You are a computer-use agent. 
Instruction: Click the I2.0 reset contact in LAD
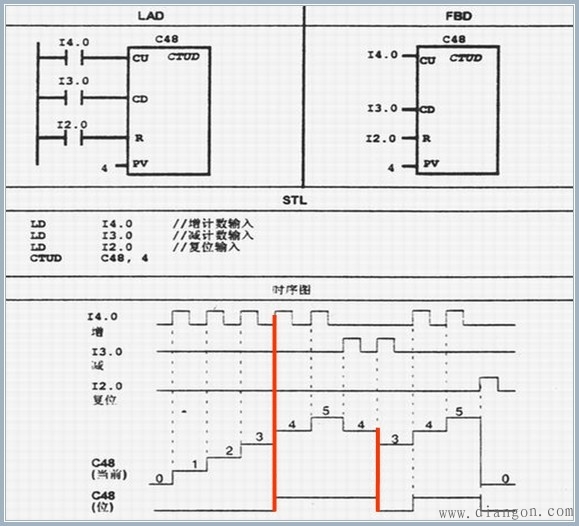point(74,138)
